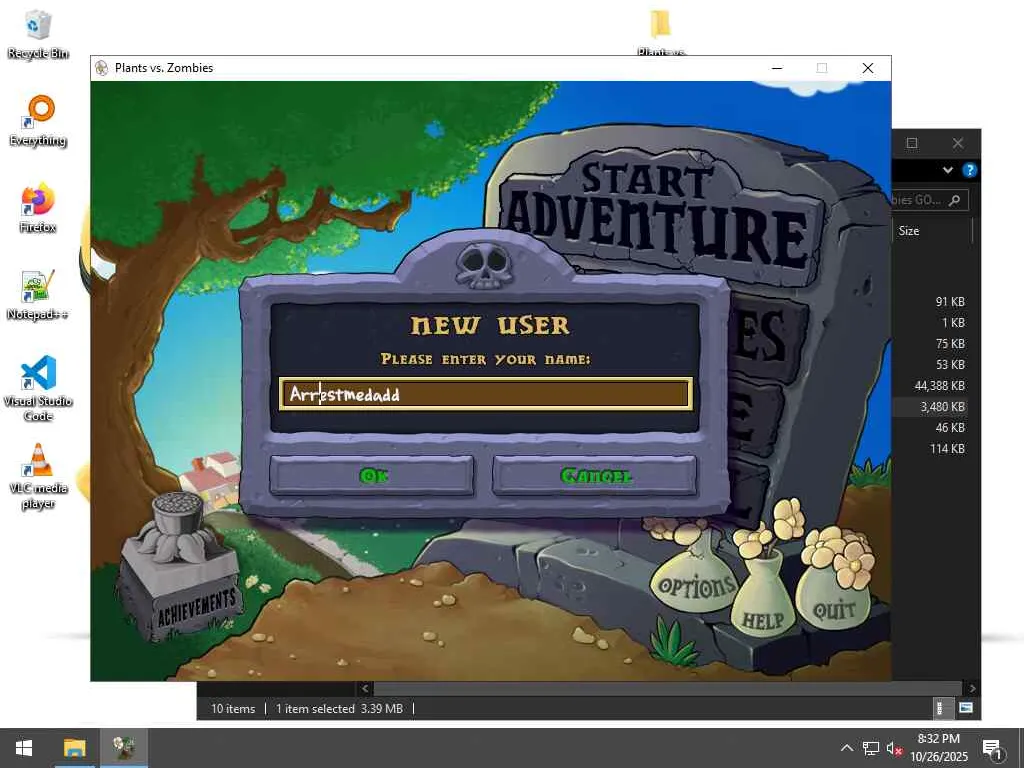Screen dimensions: 1024x768
Task: Switch Explorer to large icons view
Action: 965,708
